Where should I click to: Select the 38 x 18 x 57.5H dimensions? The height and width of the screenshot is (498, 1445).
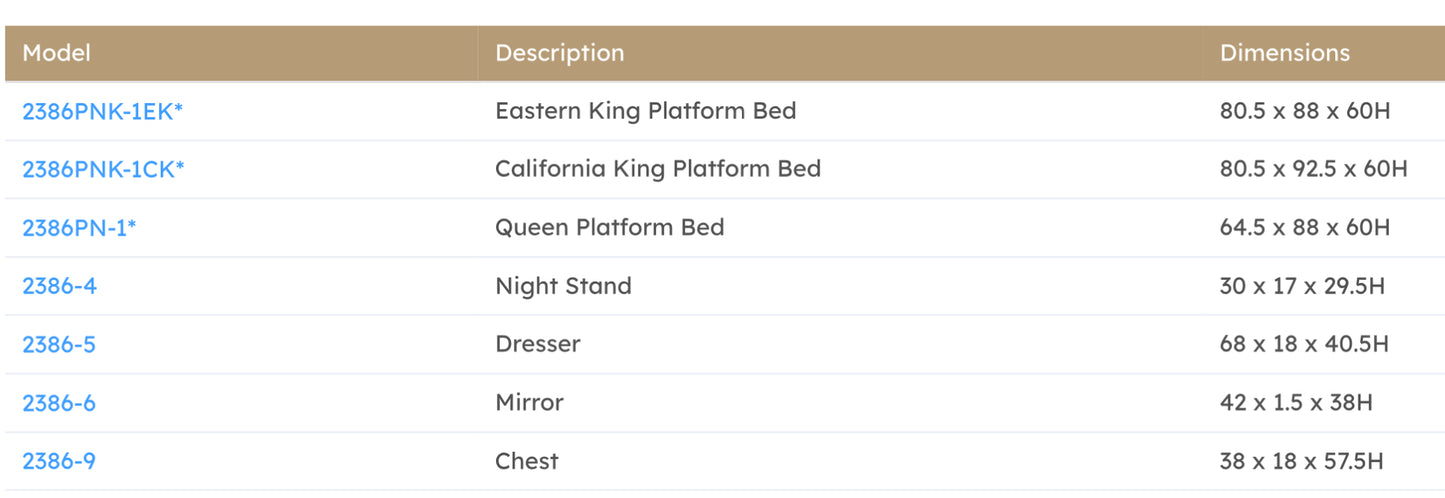[x=1301, y=461]
